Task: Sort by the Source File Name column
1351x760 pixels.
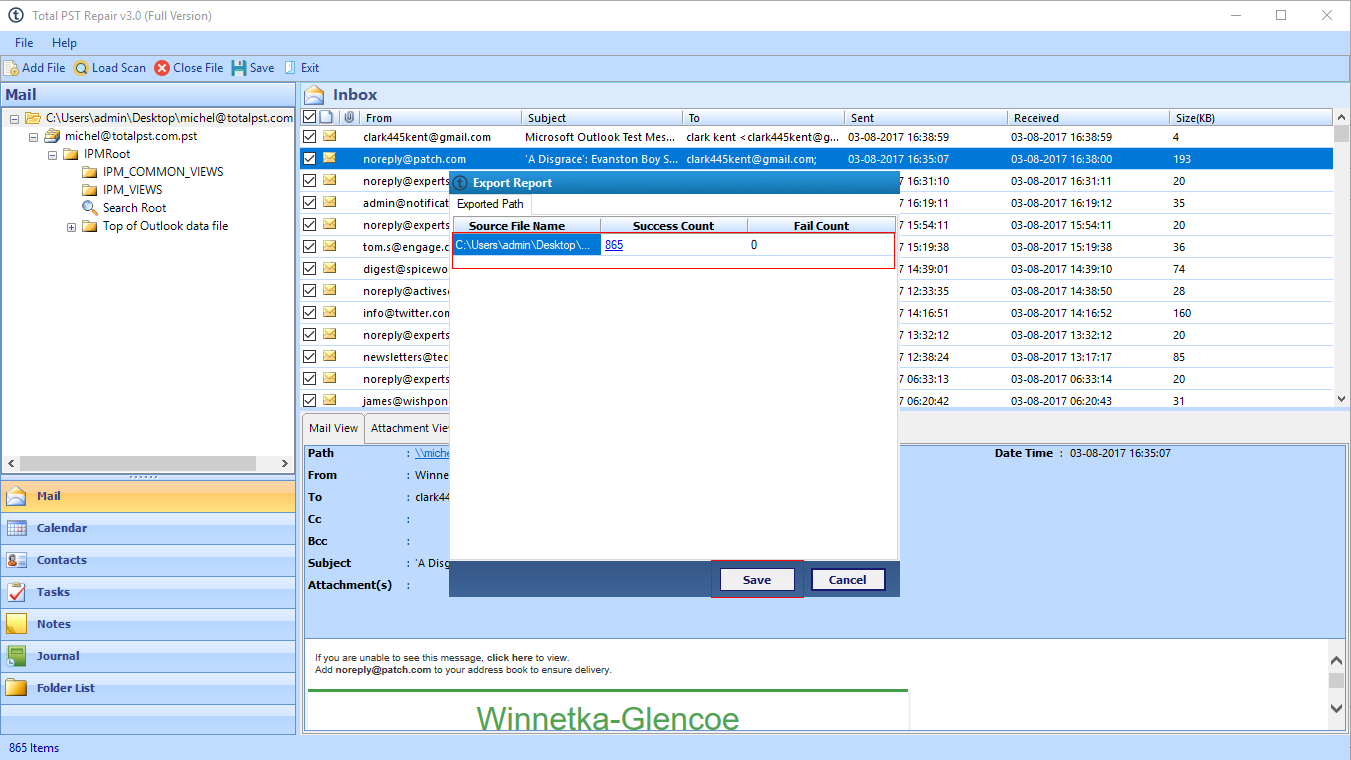Action: click(x=526, y=226)
